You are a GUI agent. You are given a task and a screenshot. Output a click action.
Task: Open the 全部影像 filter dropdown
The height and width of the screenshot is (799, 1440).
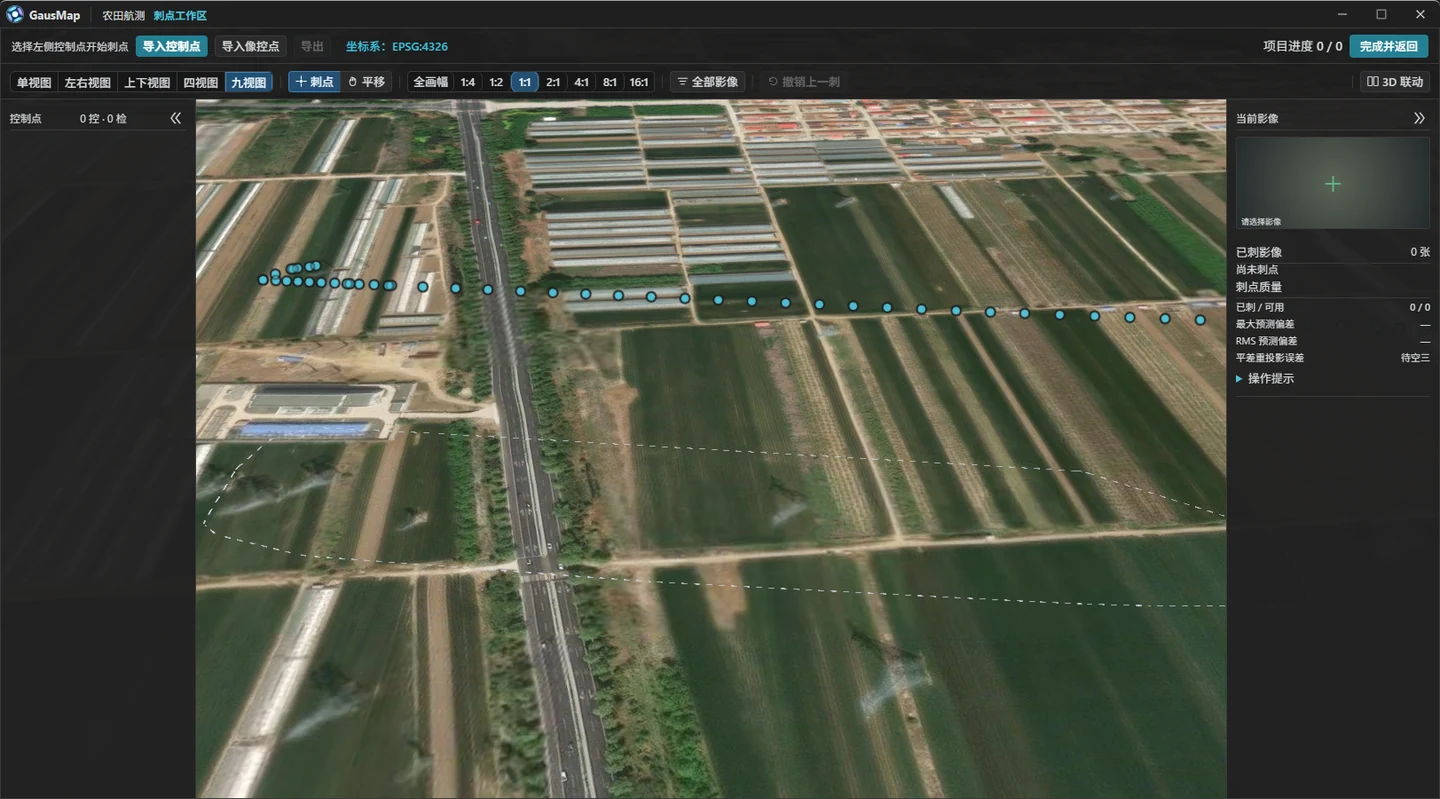tap(708, 82)
